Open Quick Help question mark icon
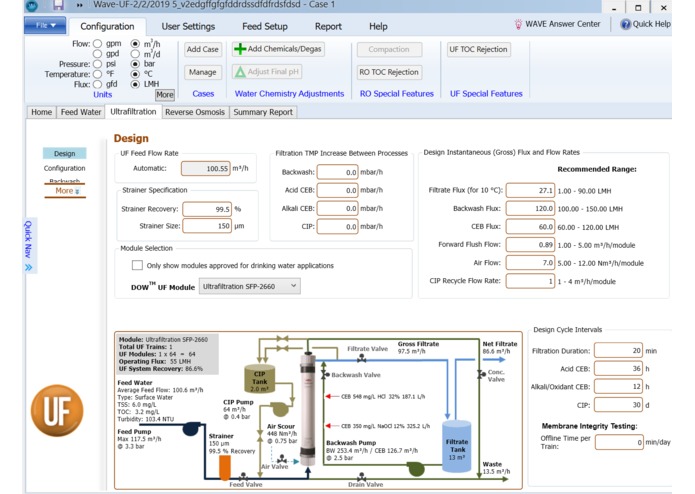The width and height of the screenshot is (695, 494). click(x=625, y=24)
